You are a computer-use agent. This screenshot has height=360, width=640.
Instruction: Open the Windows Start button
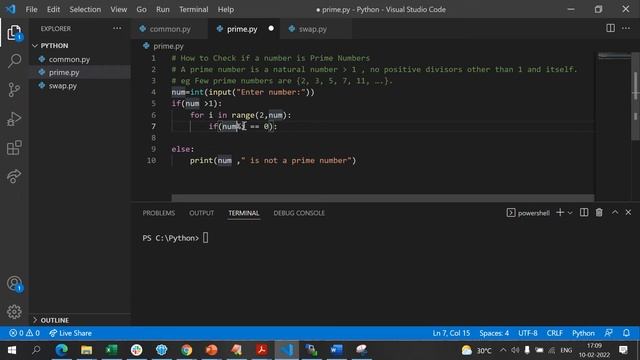pos(12,350)
